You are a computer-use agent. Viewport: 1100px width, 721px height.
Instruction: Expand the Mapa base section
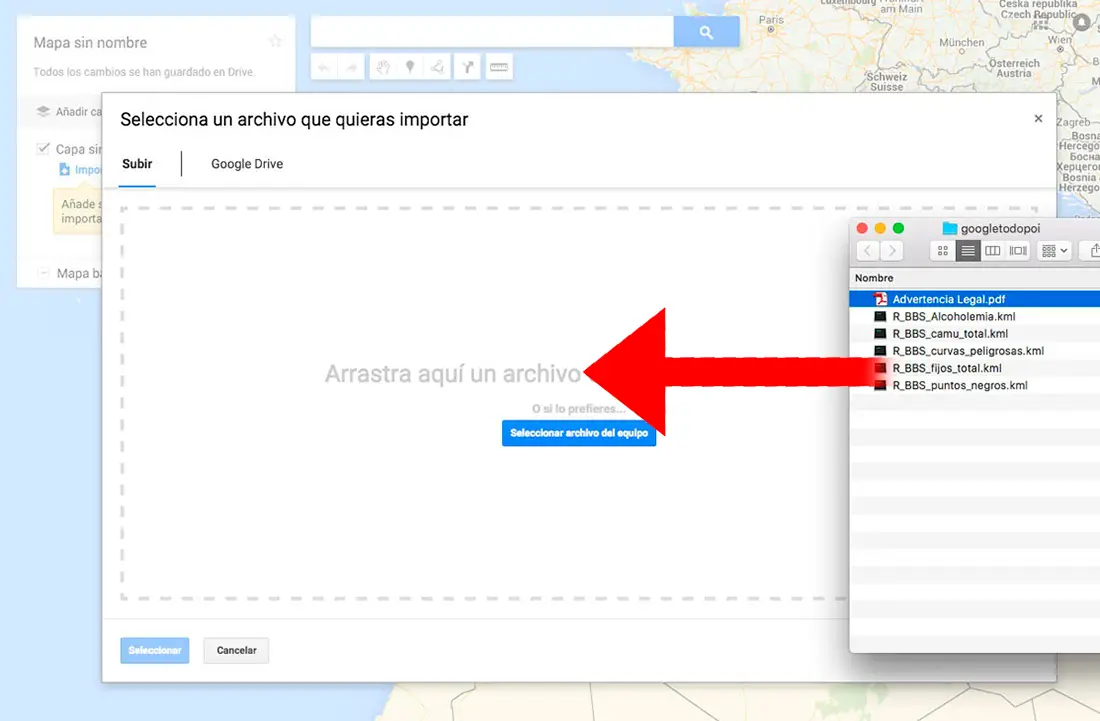click(45, 272)
